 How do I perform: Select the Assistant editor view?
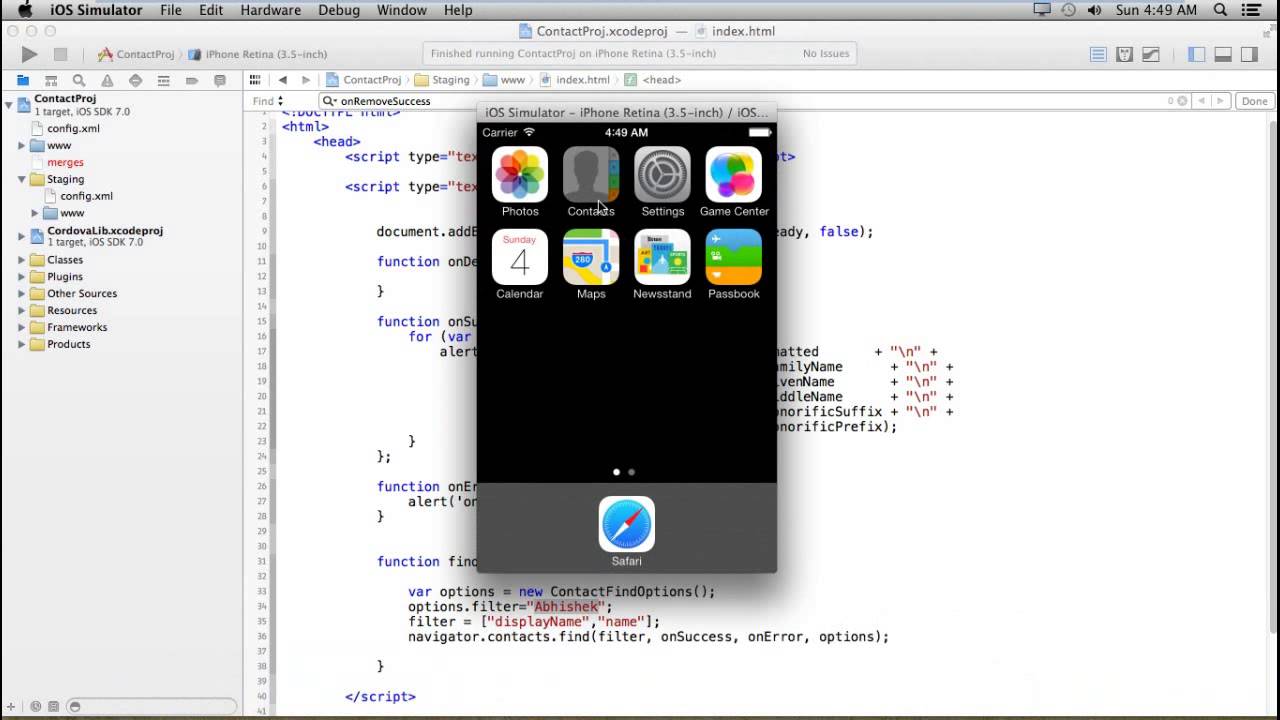click(x=1124, y=55)
